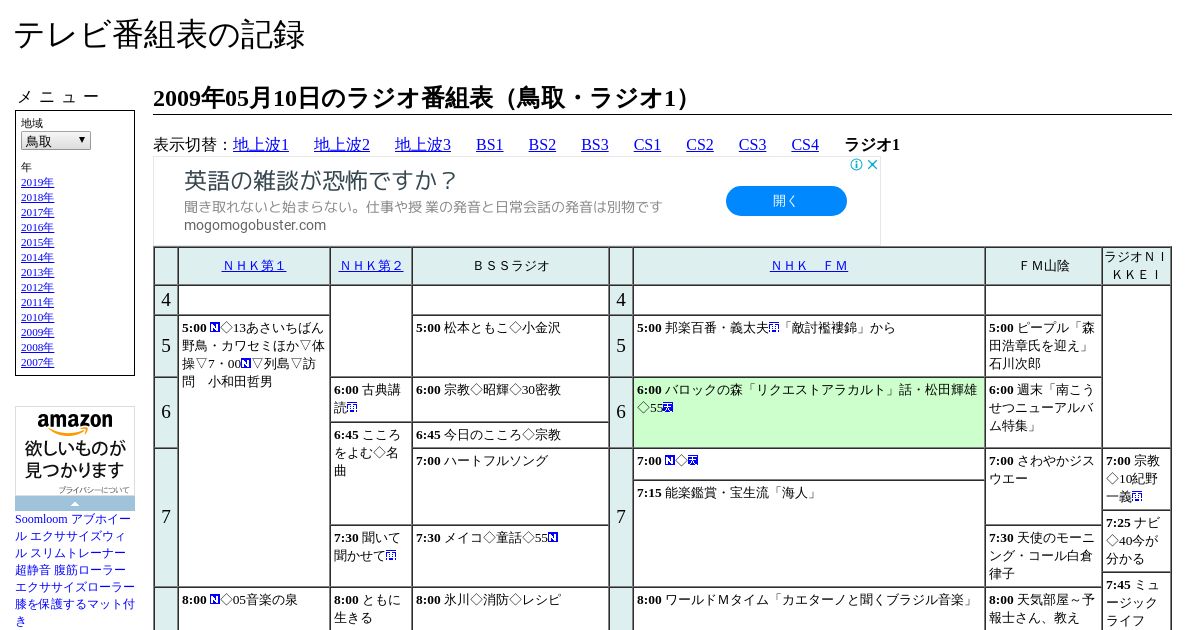
Task: Click the 7:30 聞いて聞かせて program cell
Action: pos(371,556)
